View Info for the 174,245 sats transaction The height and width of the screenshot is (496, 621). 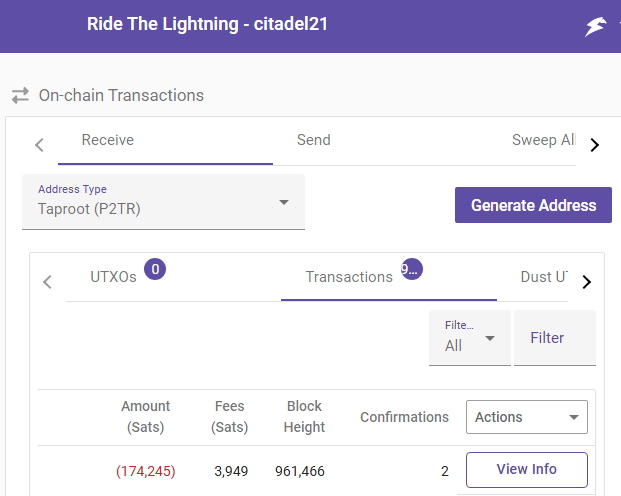click(527, 469)
